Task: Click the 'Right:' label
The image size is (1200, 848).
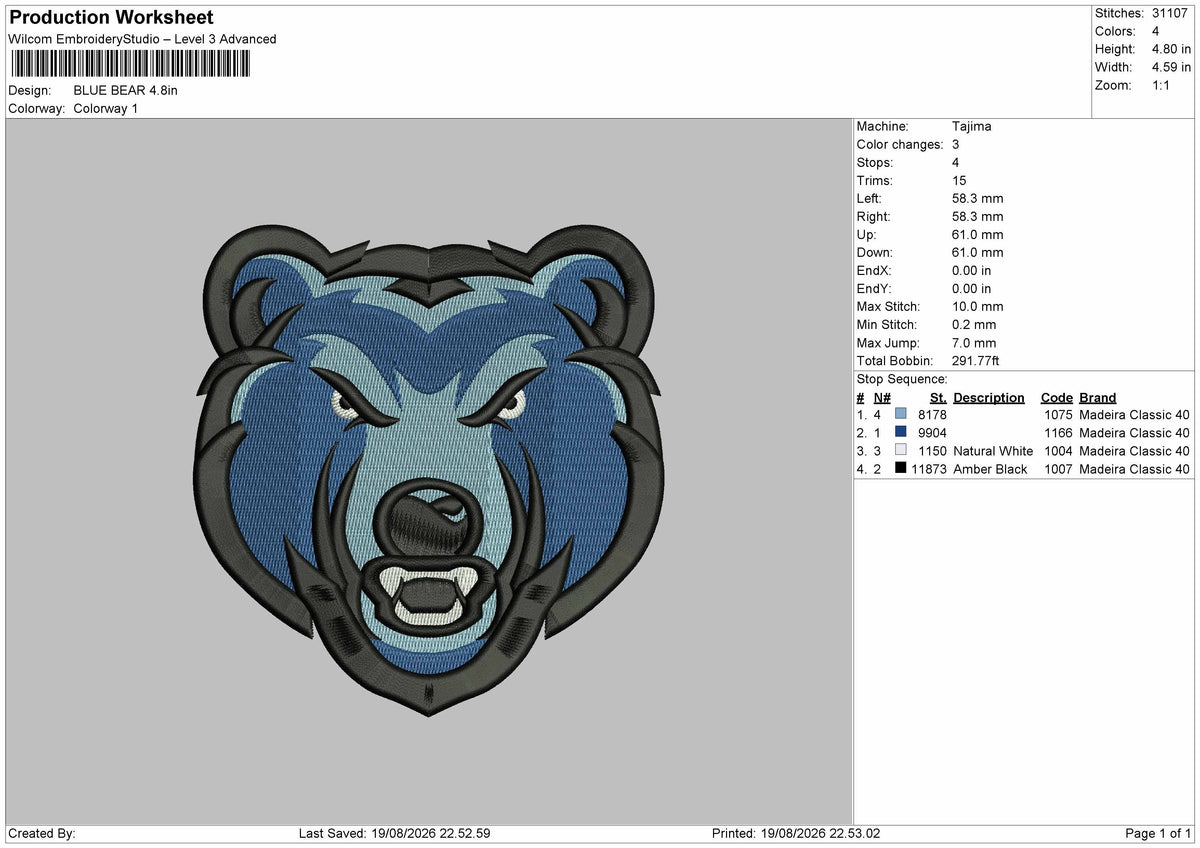Action: coord(873,216)
